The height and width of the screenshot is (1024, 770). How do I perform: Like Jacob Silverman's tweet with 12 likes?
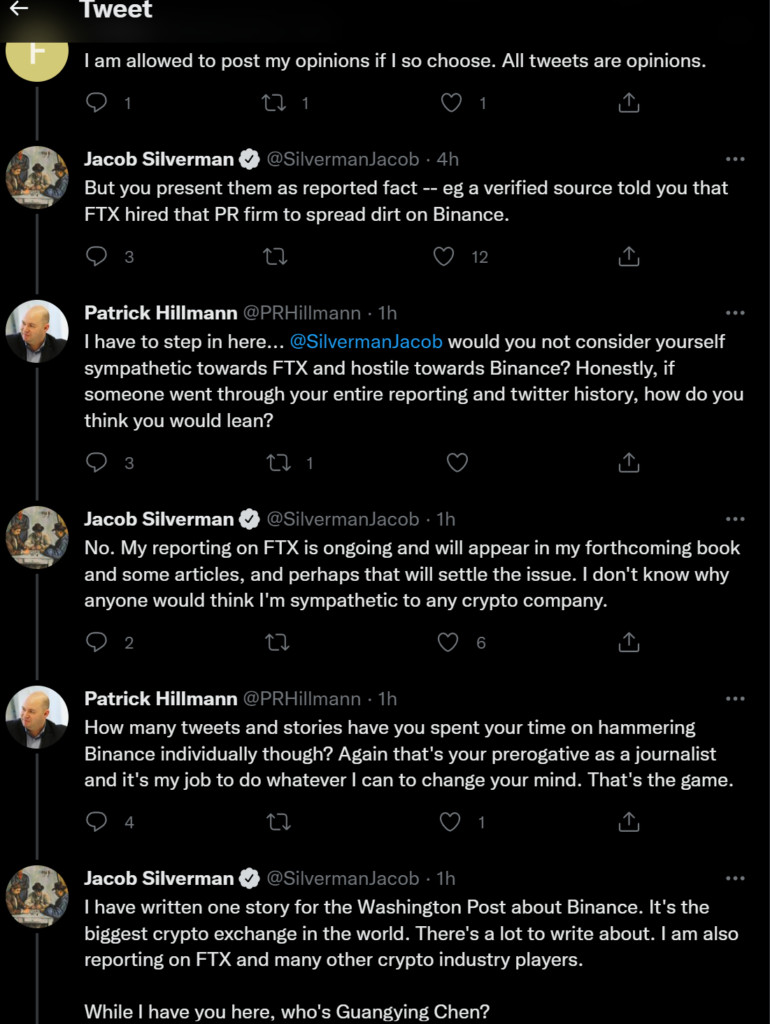444,257
